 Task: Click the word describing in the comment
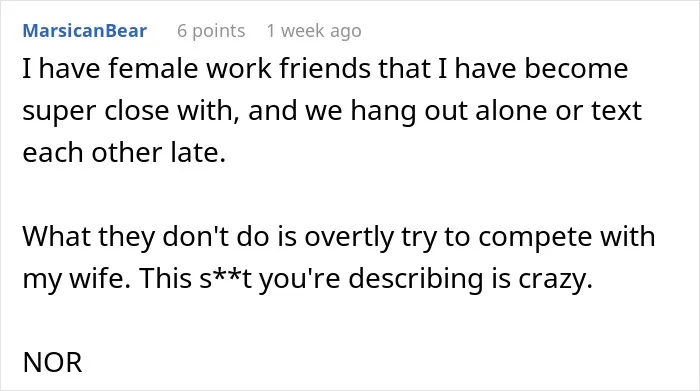click(x=416, y=279)
